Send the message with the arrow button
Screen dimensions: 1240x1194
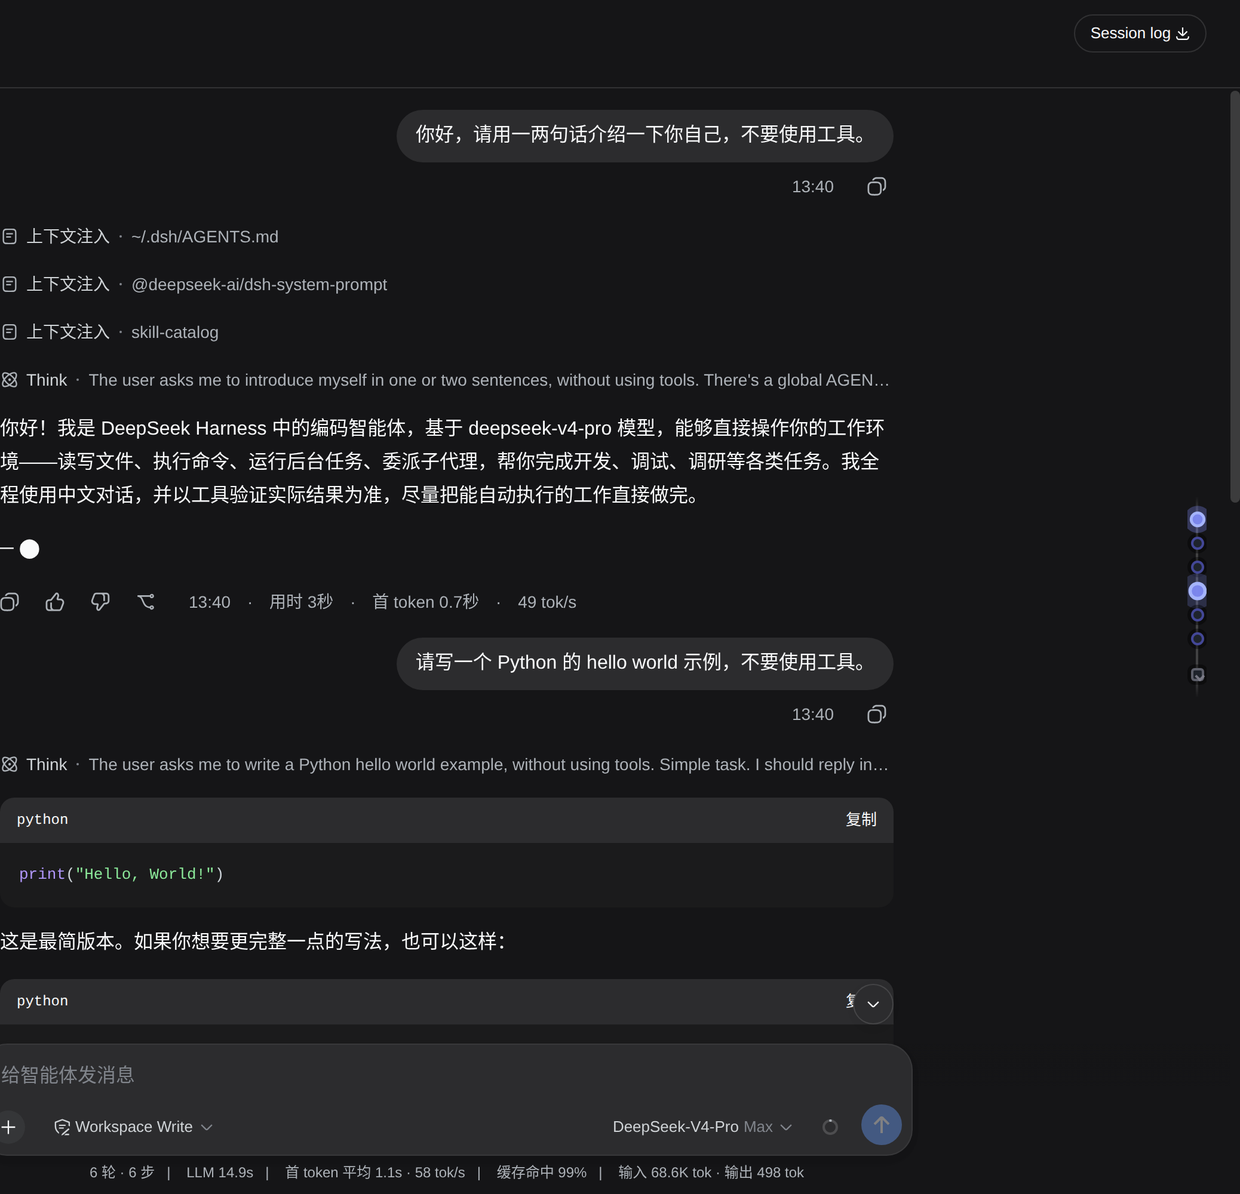[881, 1125]
